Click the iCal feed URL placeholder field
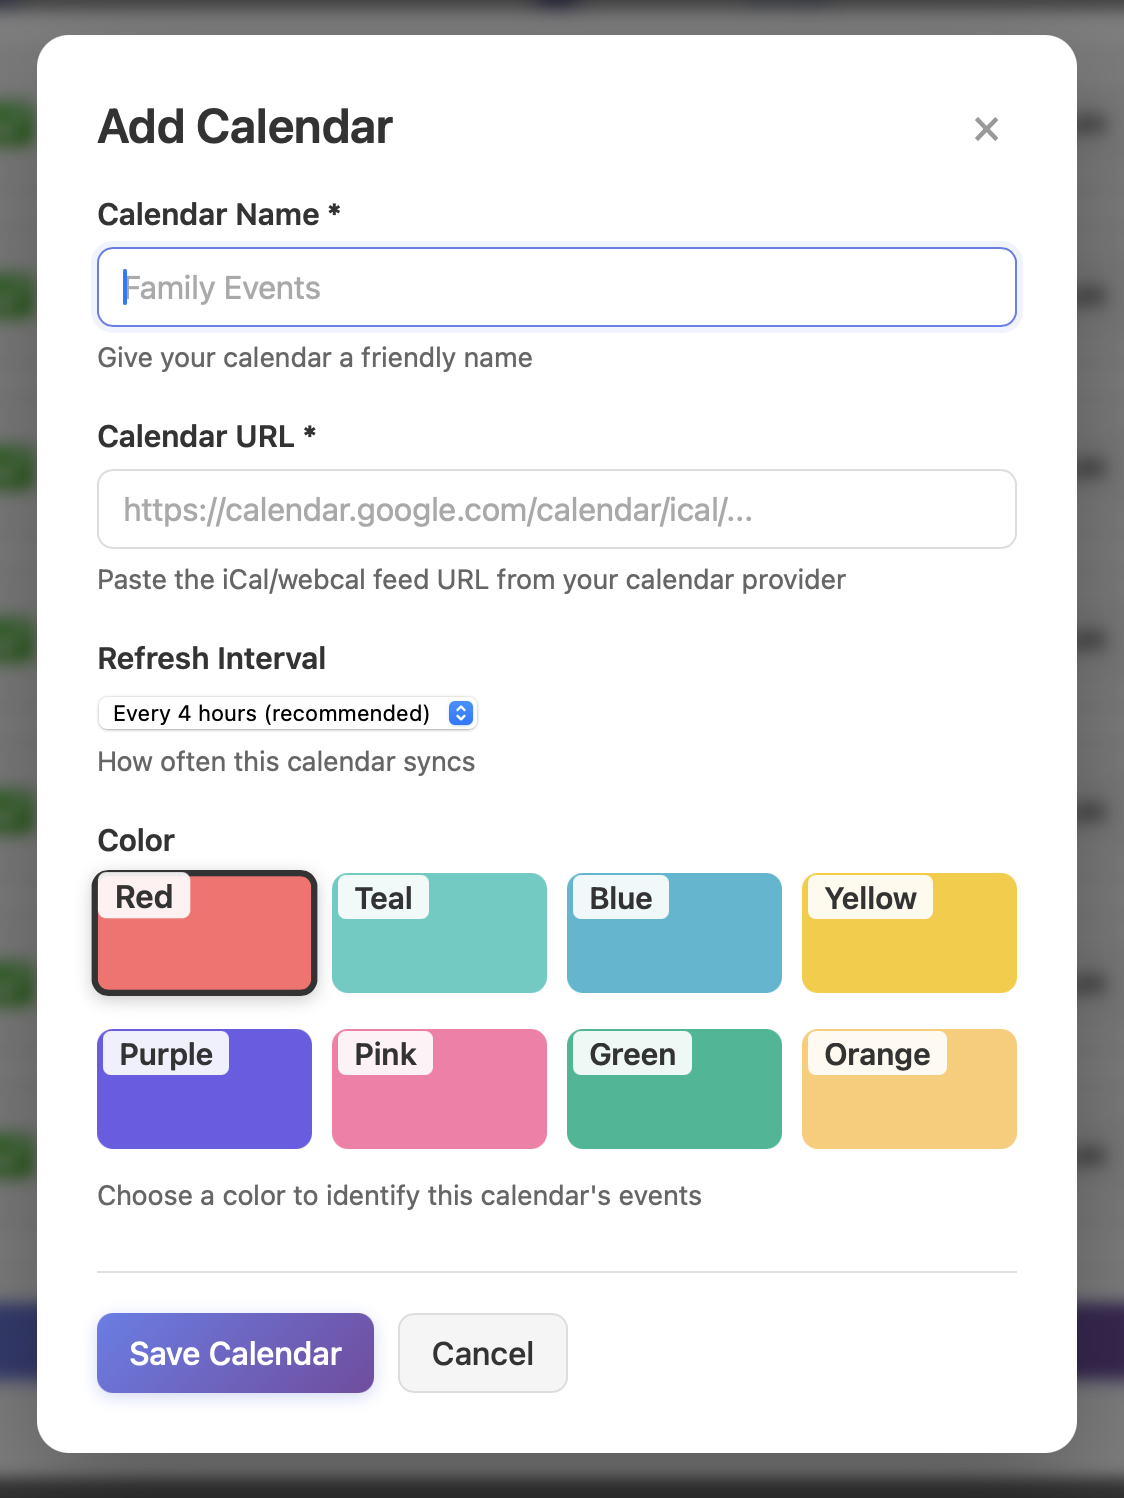Screen dimensions: 1124x1498 [x=556, y=509]
